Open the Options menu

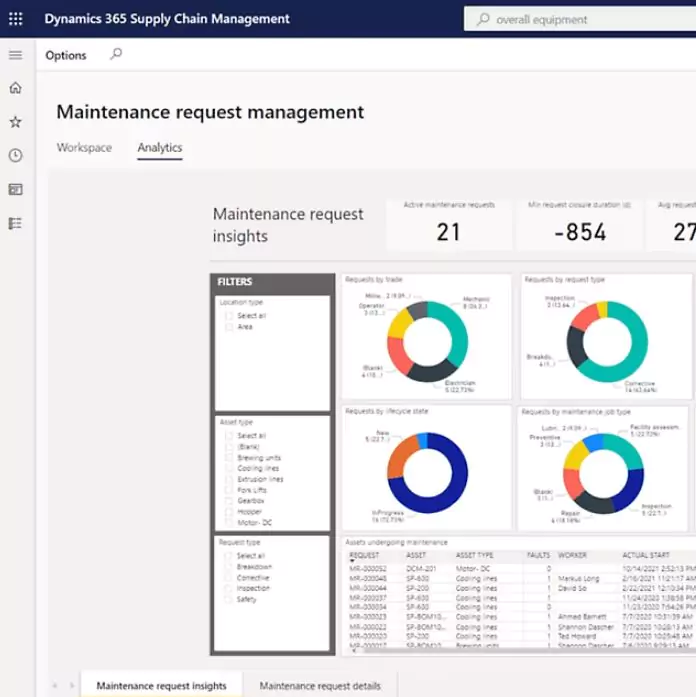pyautogui.click(x=66, y=56)
